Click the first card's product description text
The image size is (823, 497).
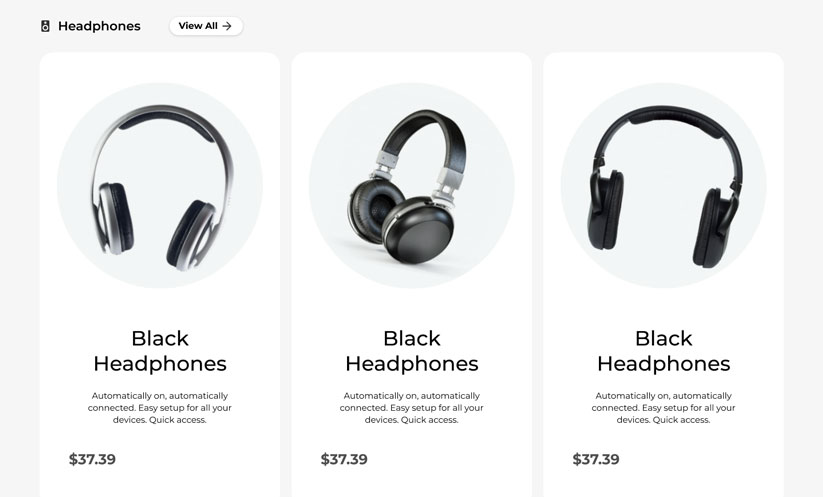click(x=160, y=408)
